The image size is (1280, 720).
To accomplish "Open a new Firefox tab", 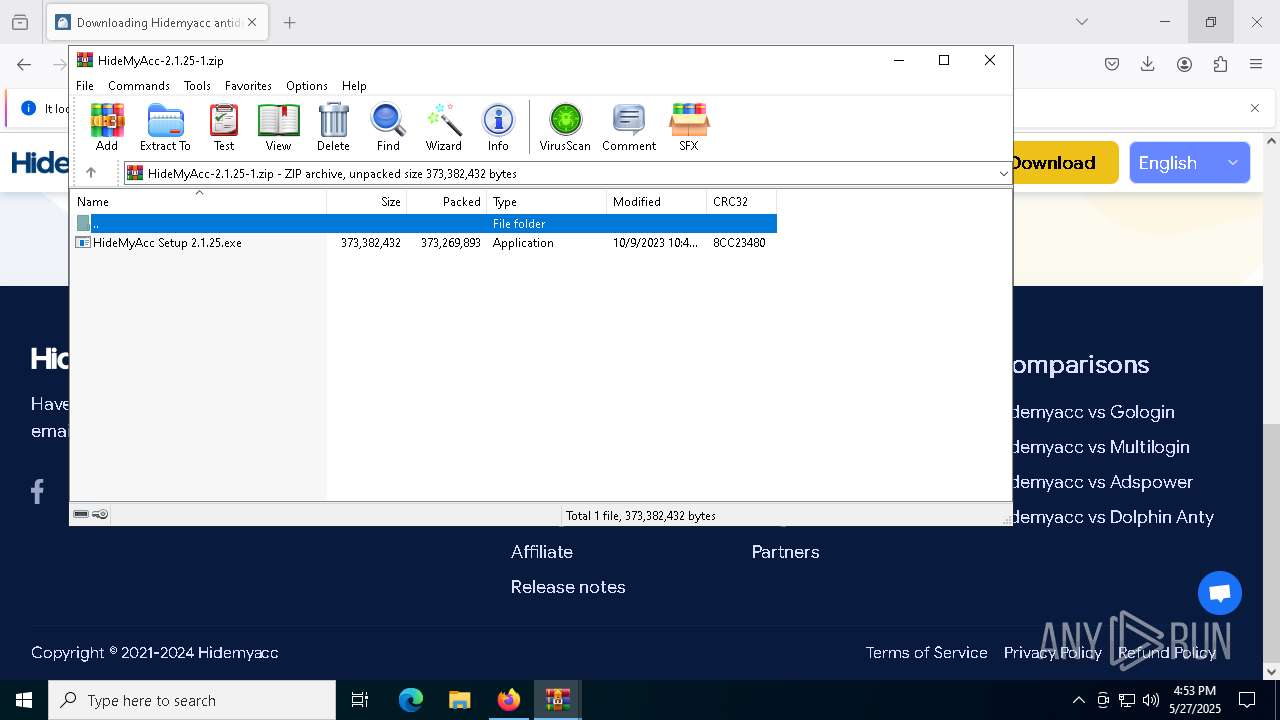I will click(x=289, y=22).
